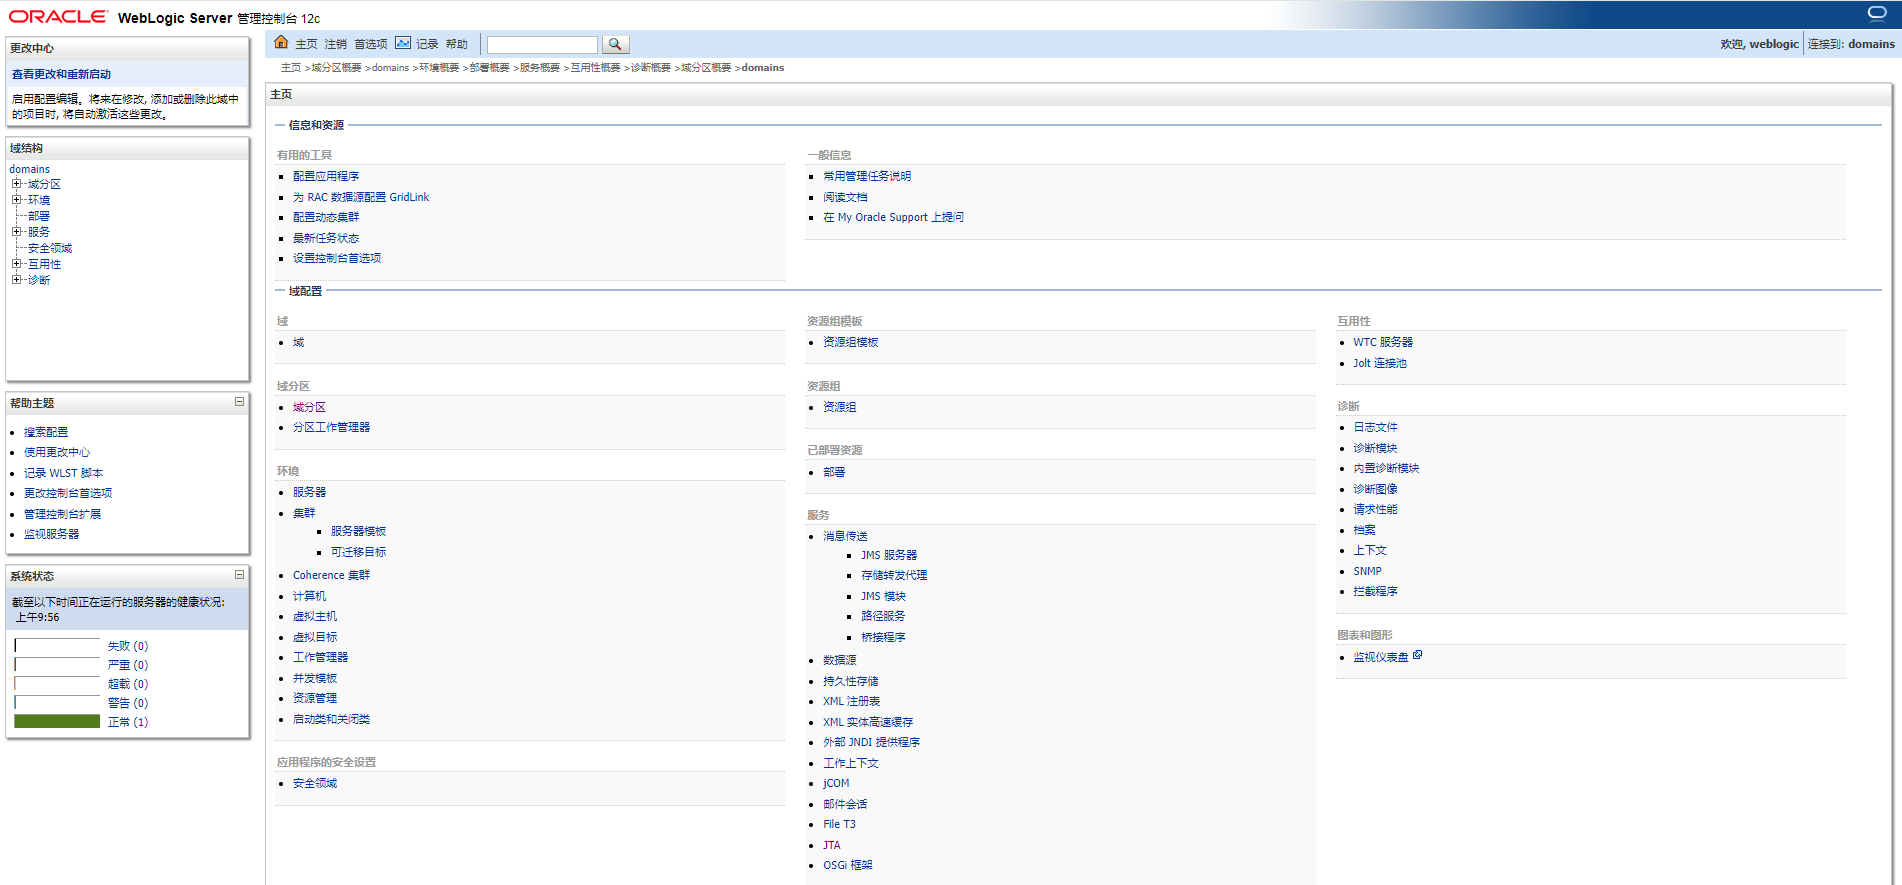
Task: Select the domains root node in 域结构 tree
Action: click(x=30, y=169)
